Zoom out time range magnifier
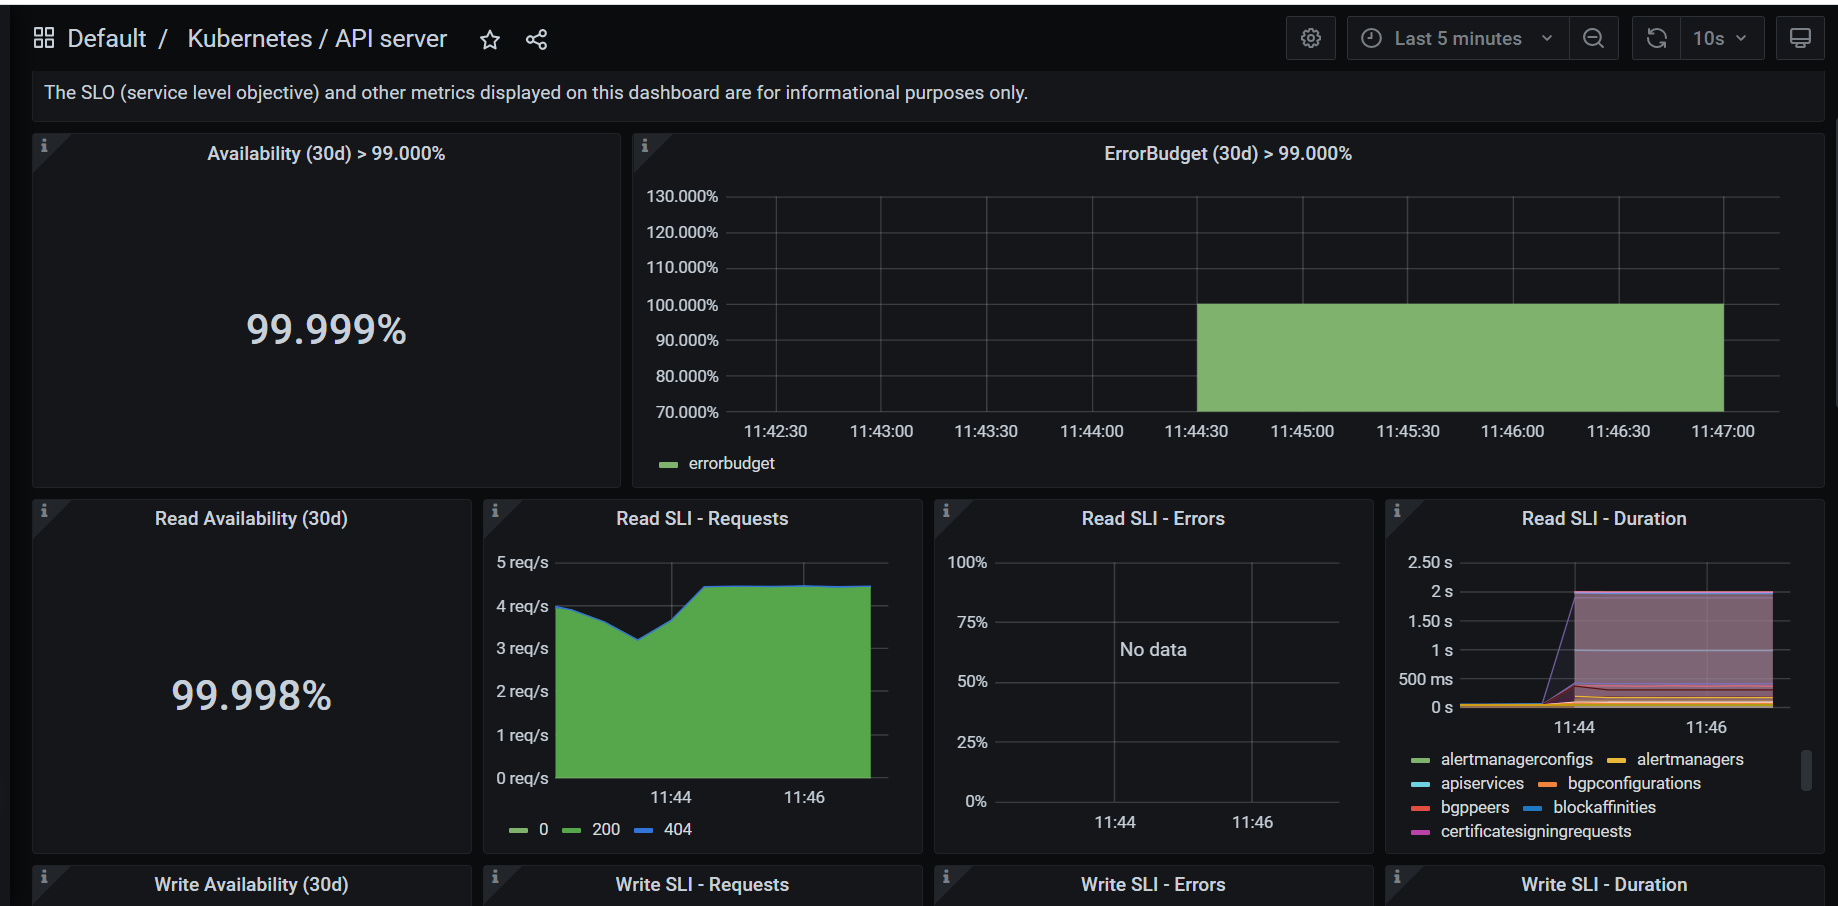 (1594, 38)
